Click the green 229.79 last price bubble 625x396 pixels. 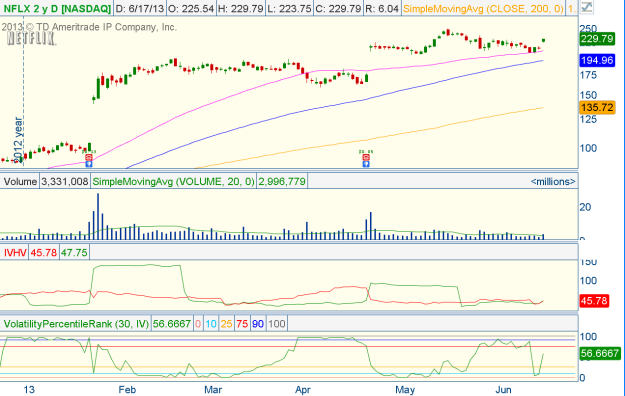click(597, 39)
